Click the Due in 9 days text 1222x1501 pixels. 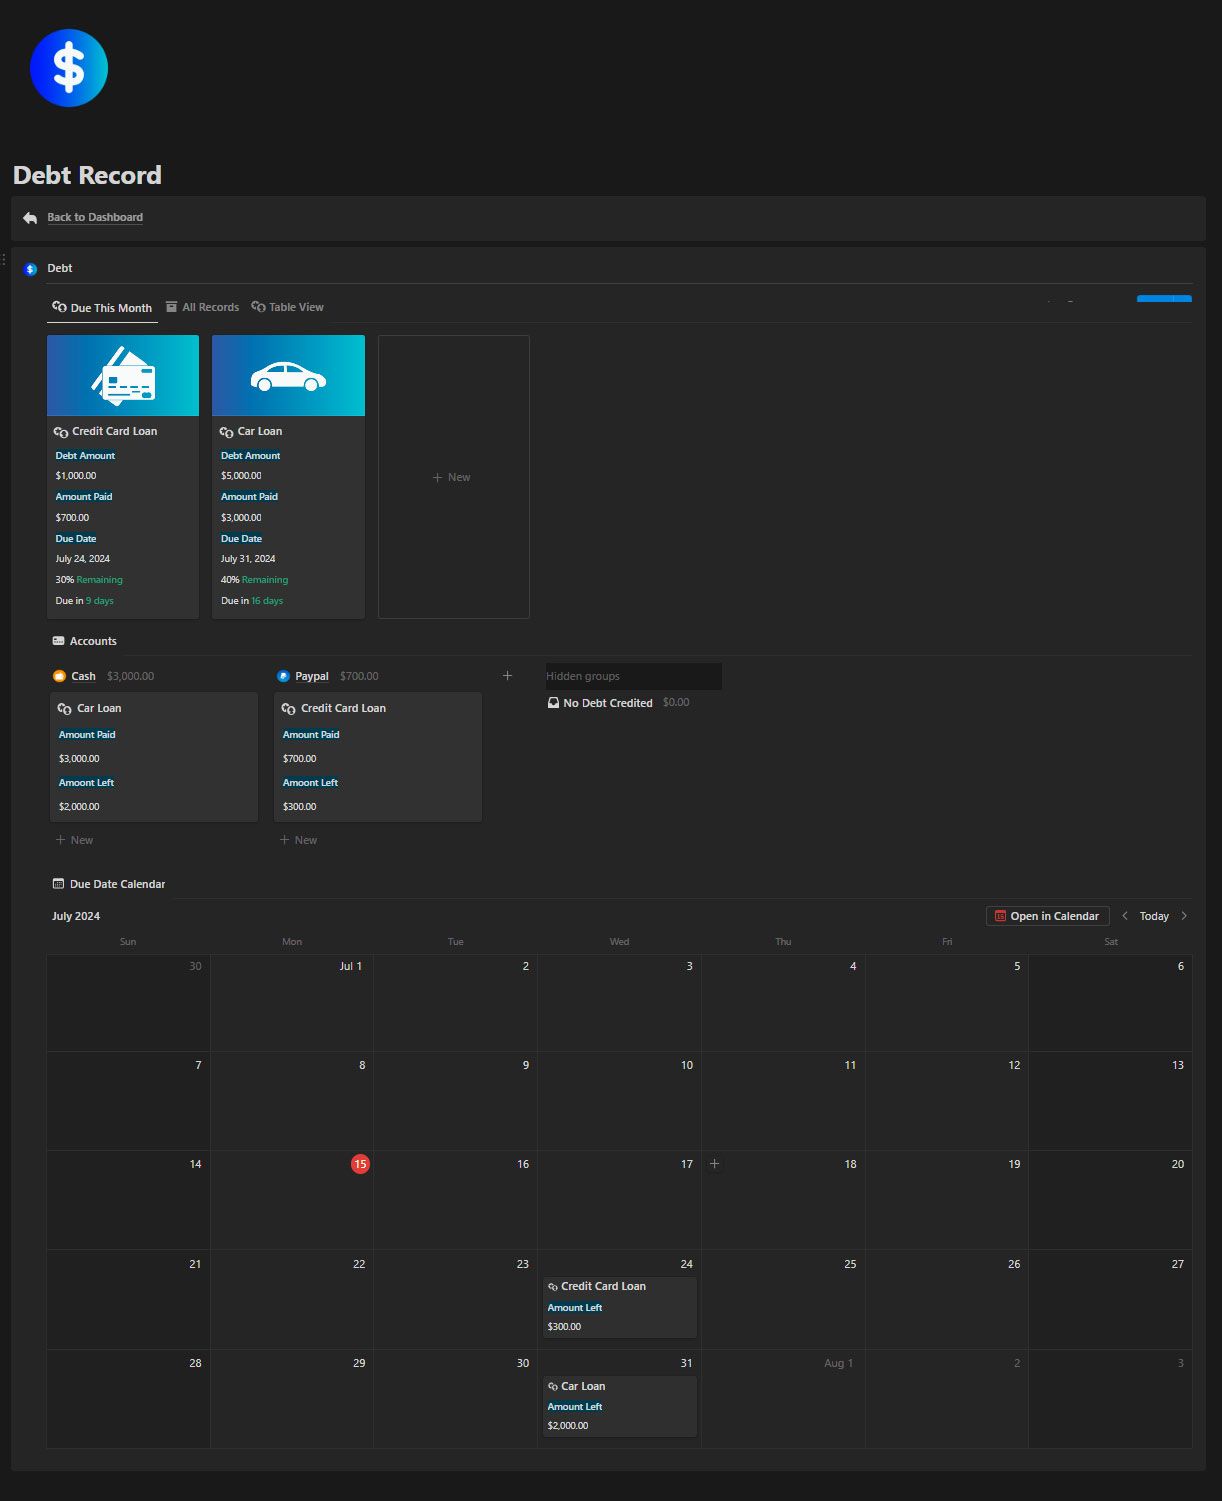click(85, 601)
